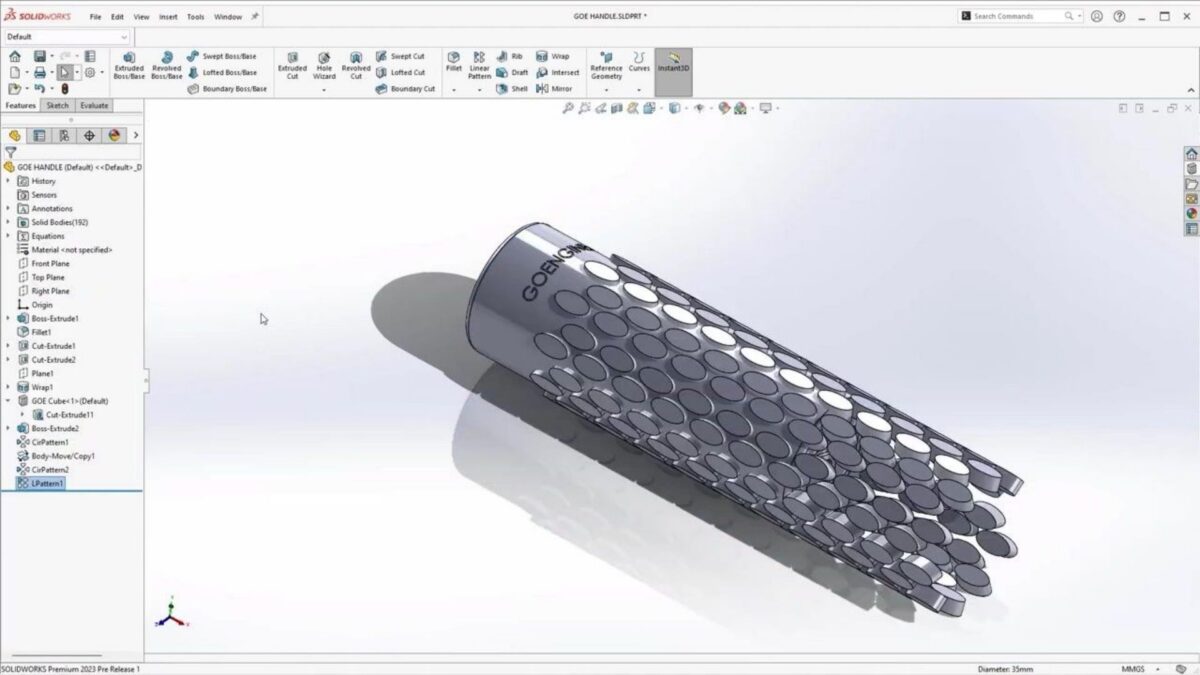Image resolution: width=1200 pixels, height=675 pixels.
Task: Open the Linear Pattern dropdown arrow
Action: (x=480, y=90)
